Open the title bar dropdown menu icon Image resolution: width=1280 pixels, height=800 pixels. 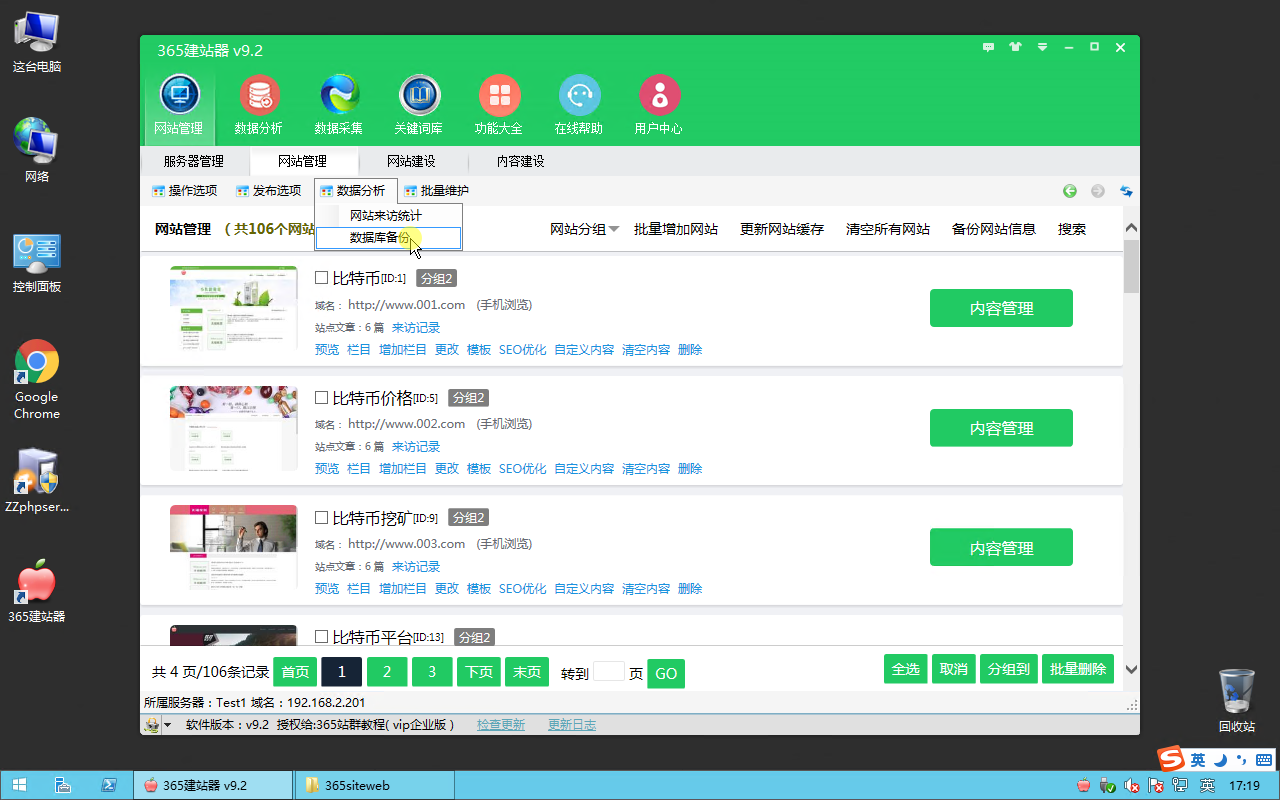click(1043, 47)
